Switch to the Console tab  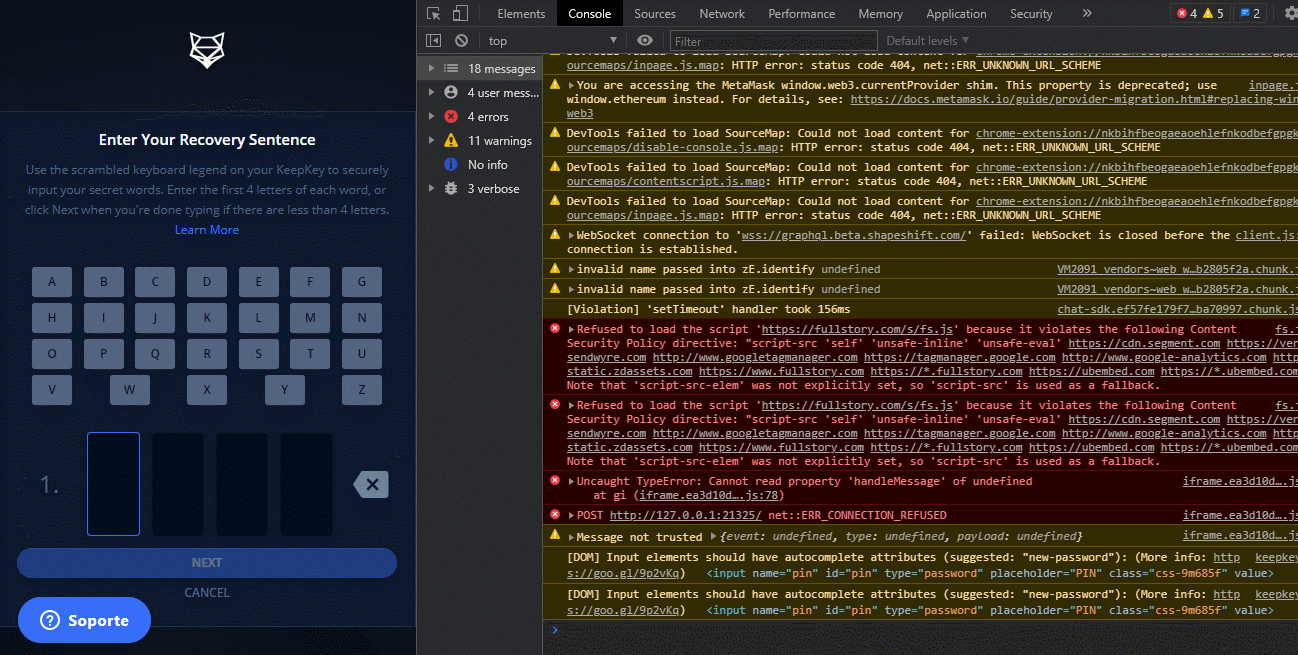(589, 13)
